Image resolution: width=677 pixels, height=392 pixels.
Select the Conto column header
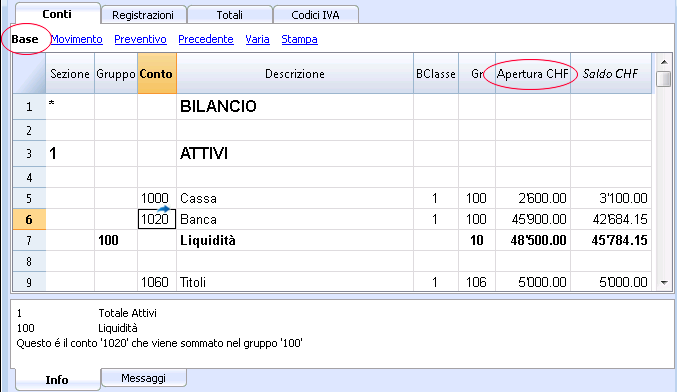pos(157,73)
